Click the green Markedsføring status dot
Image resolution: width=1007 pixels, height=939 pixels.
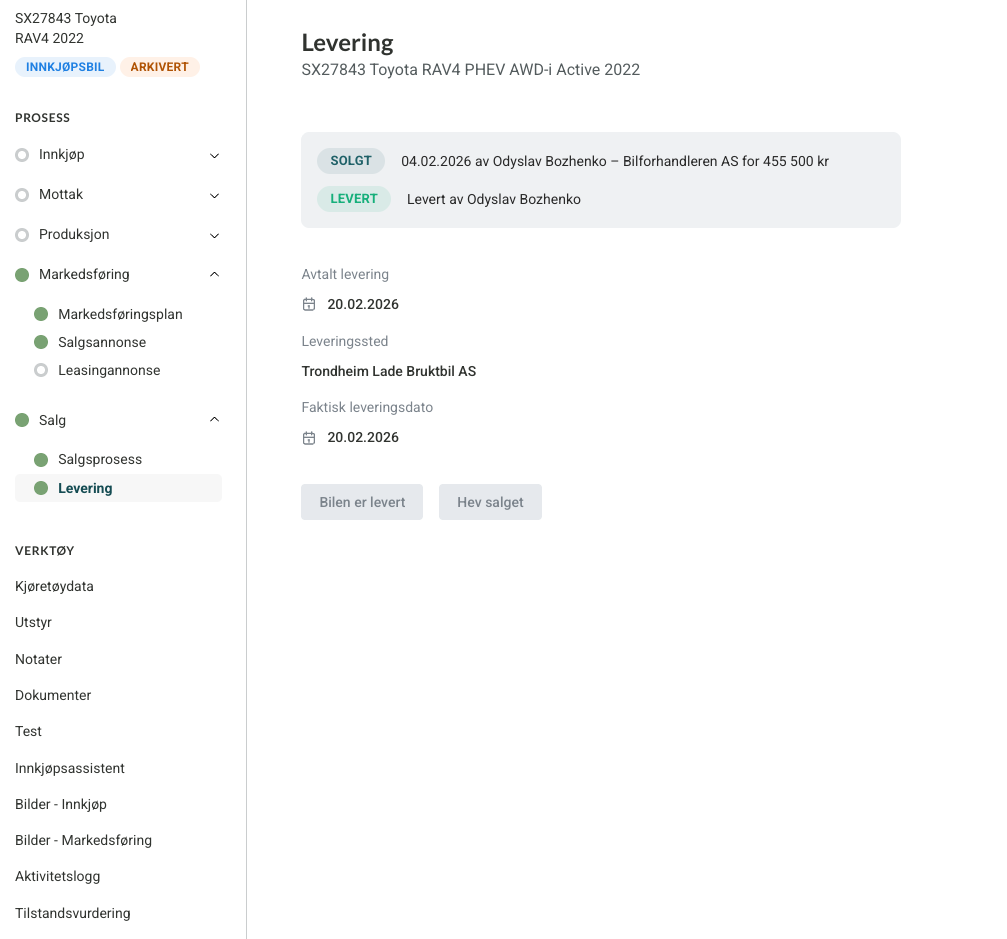(22, 275)
